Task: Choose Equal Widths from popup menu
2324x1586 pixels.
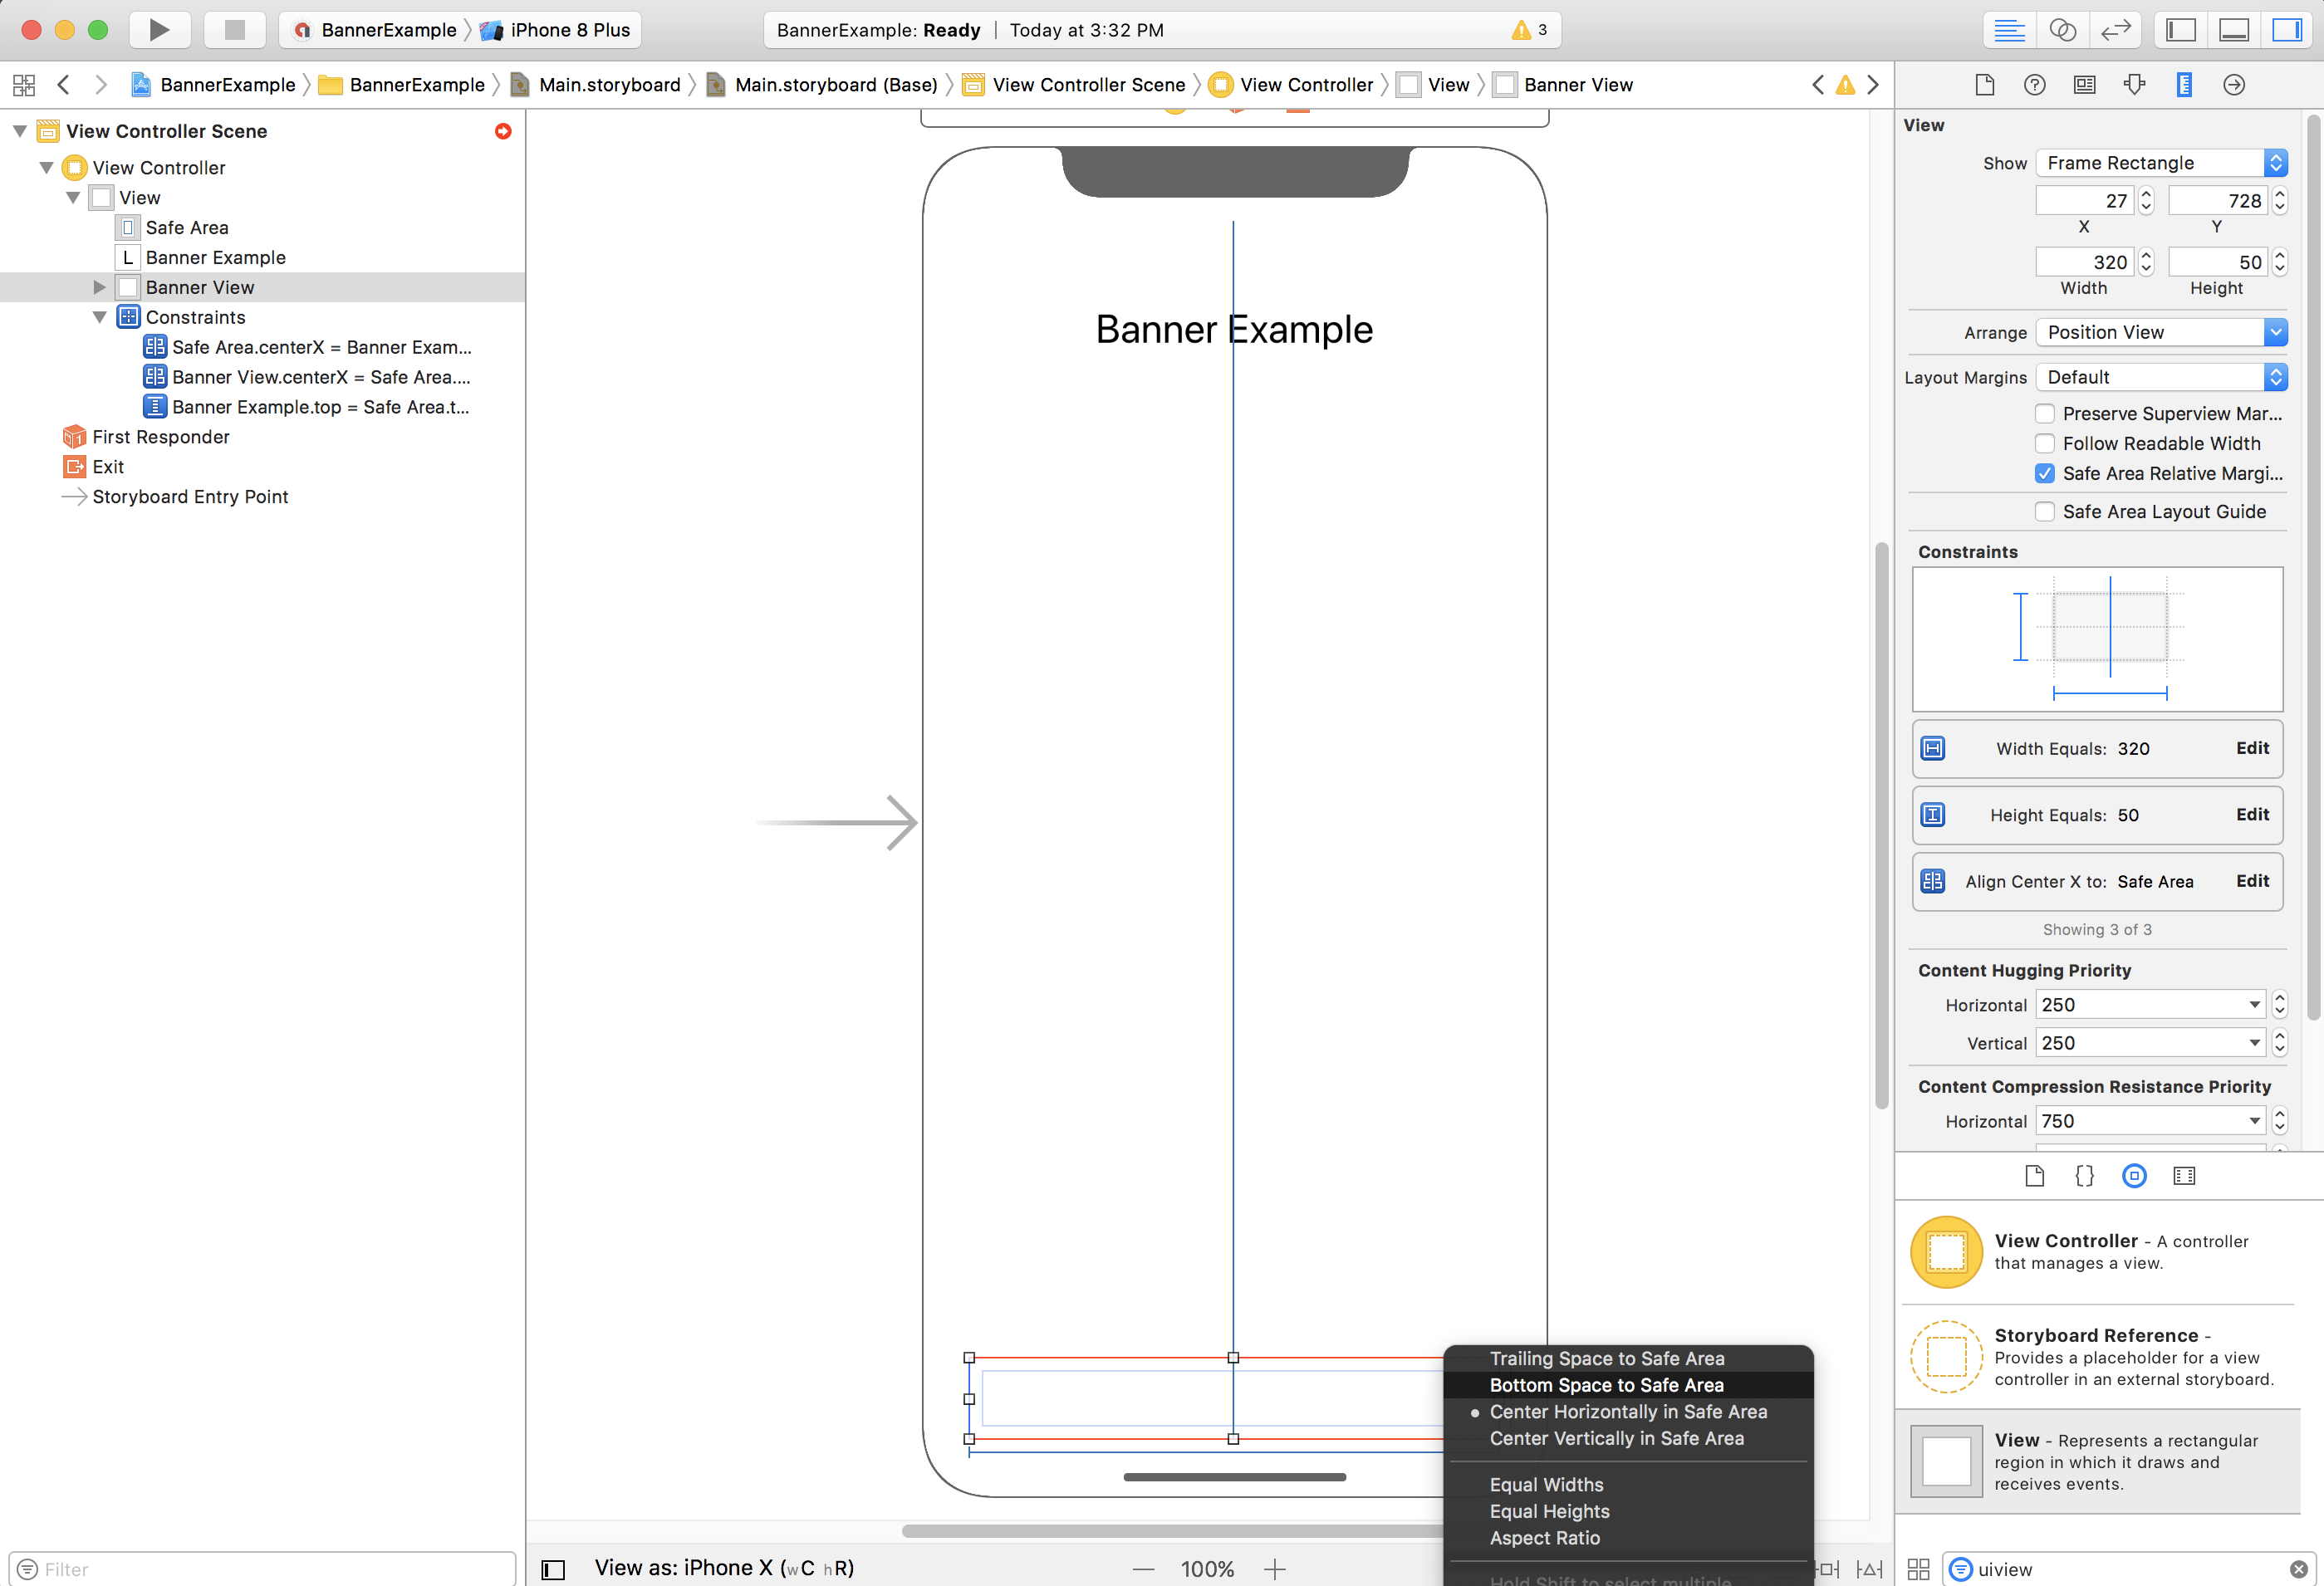Action: click(x=1546, y=1485)
